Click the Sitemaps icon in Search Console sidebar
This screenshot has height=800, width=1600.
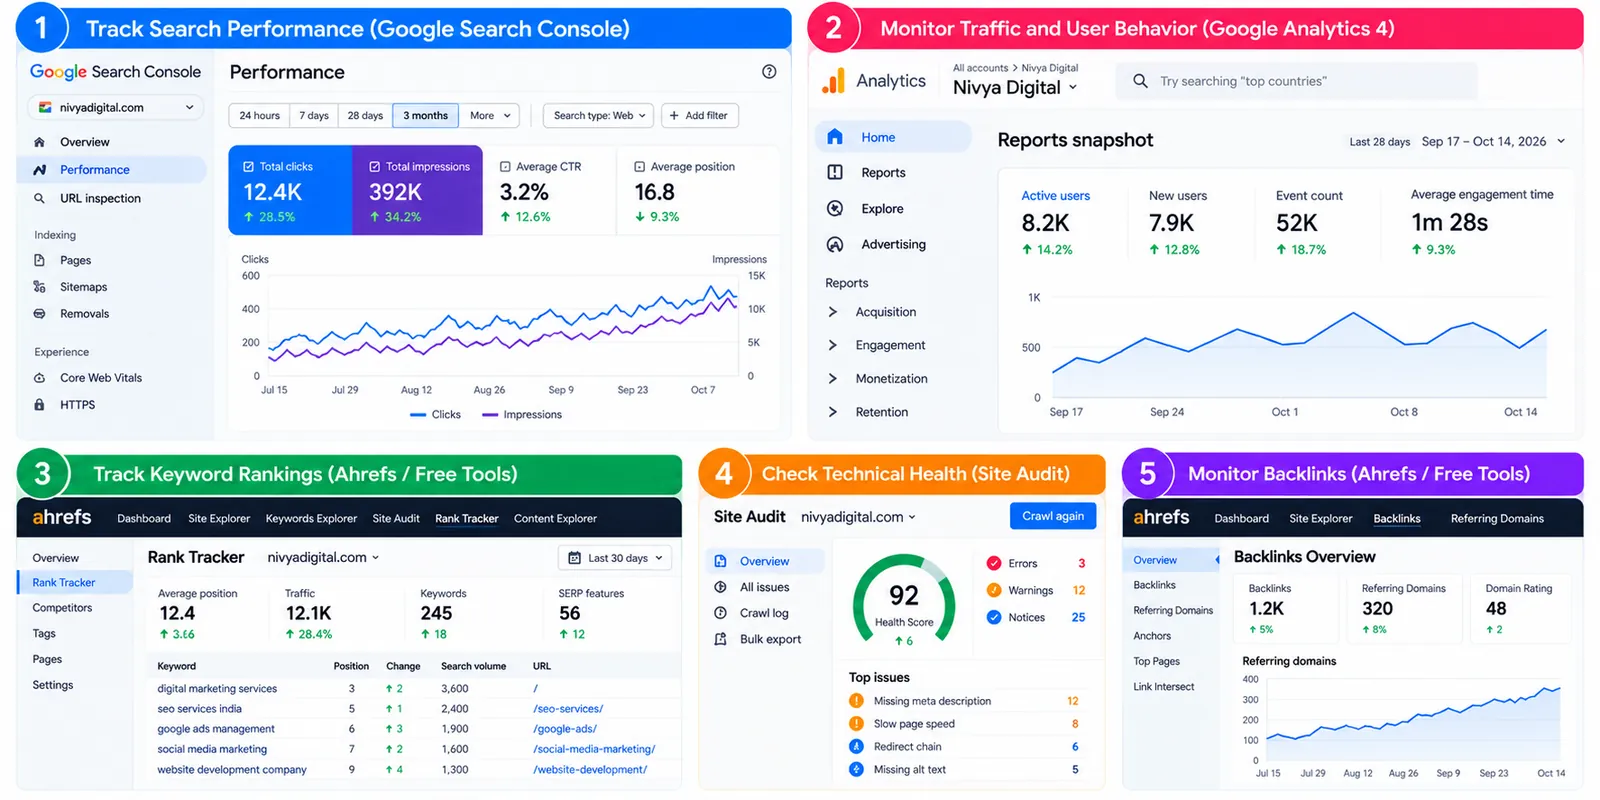click(x=40, y=287)
